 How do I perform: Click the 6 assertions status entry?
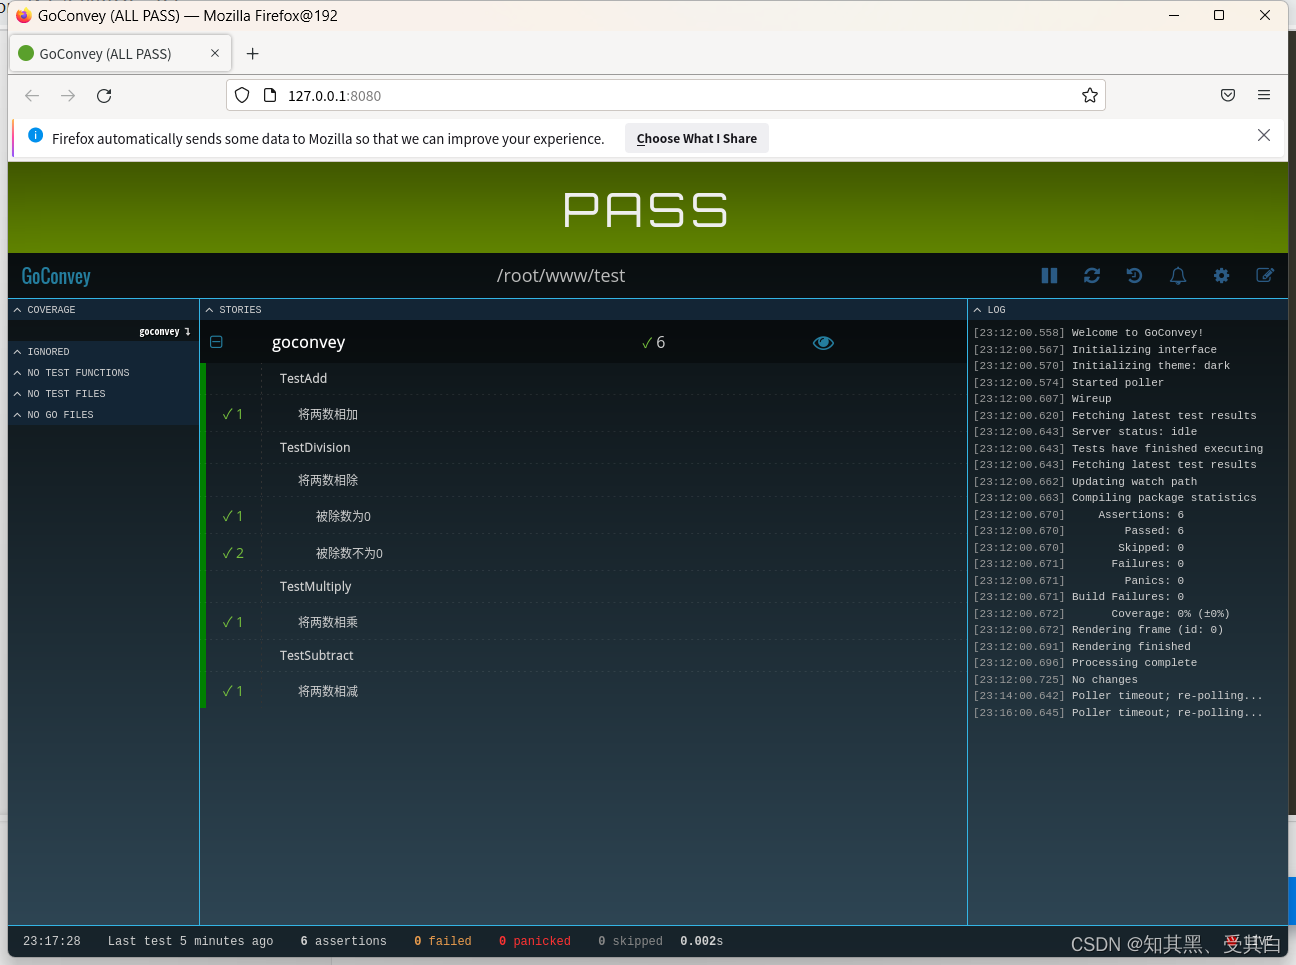[x=343, y=941]
